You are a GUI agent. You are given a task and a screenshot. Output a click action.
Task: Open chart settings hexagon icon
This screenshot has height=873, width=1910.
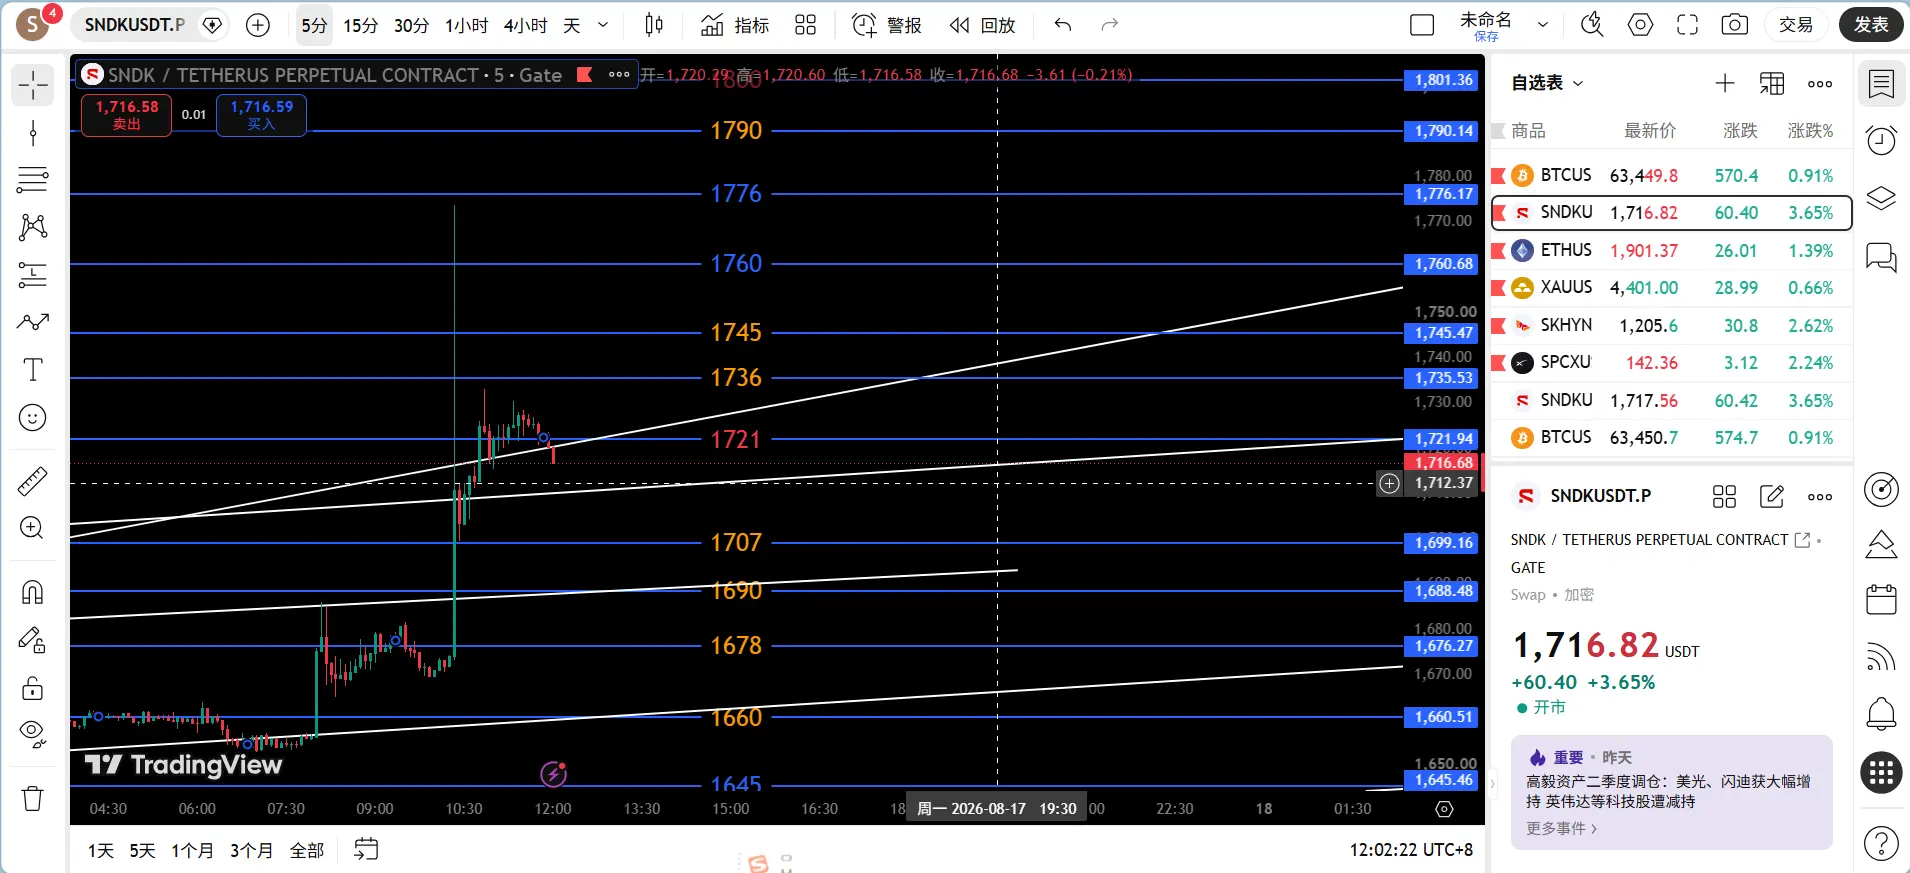coord(1641,25)
